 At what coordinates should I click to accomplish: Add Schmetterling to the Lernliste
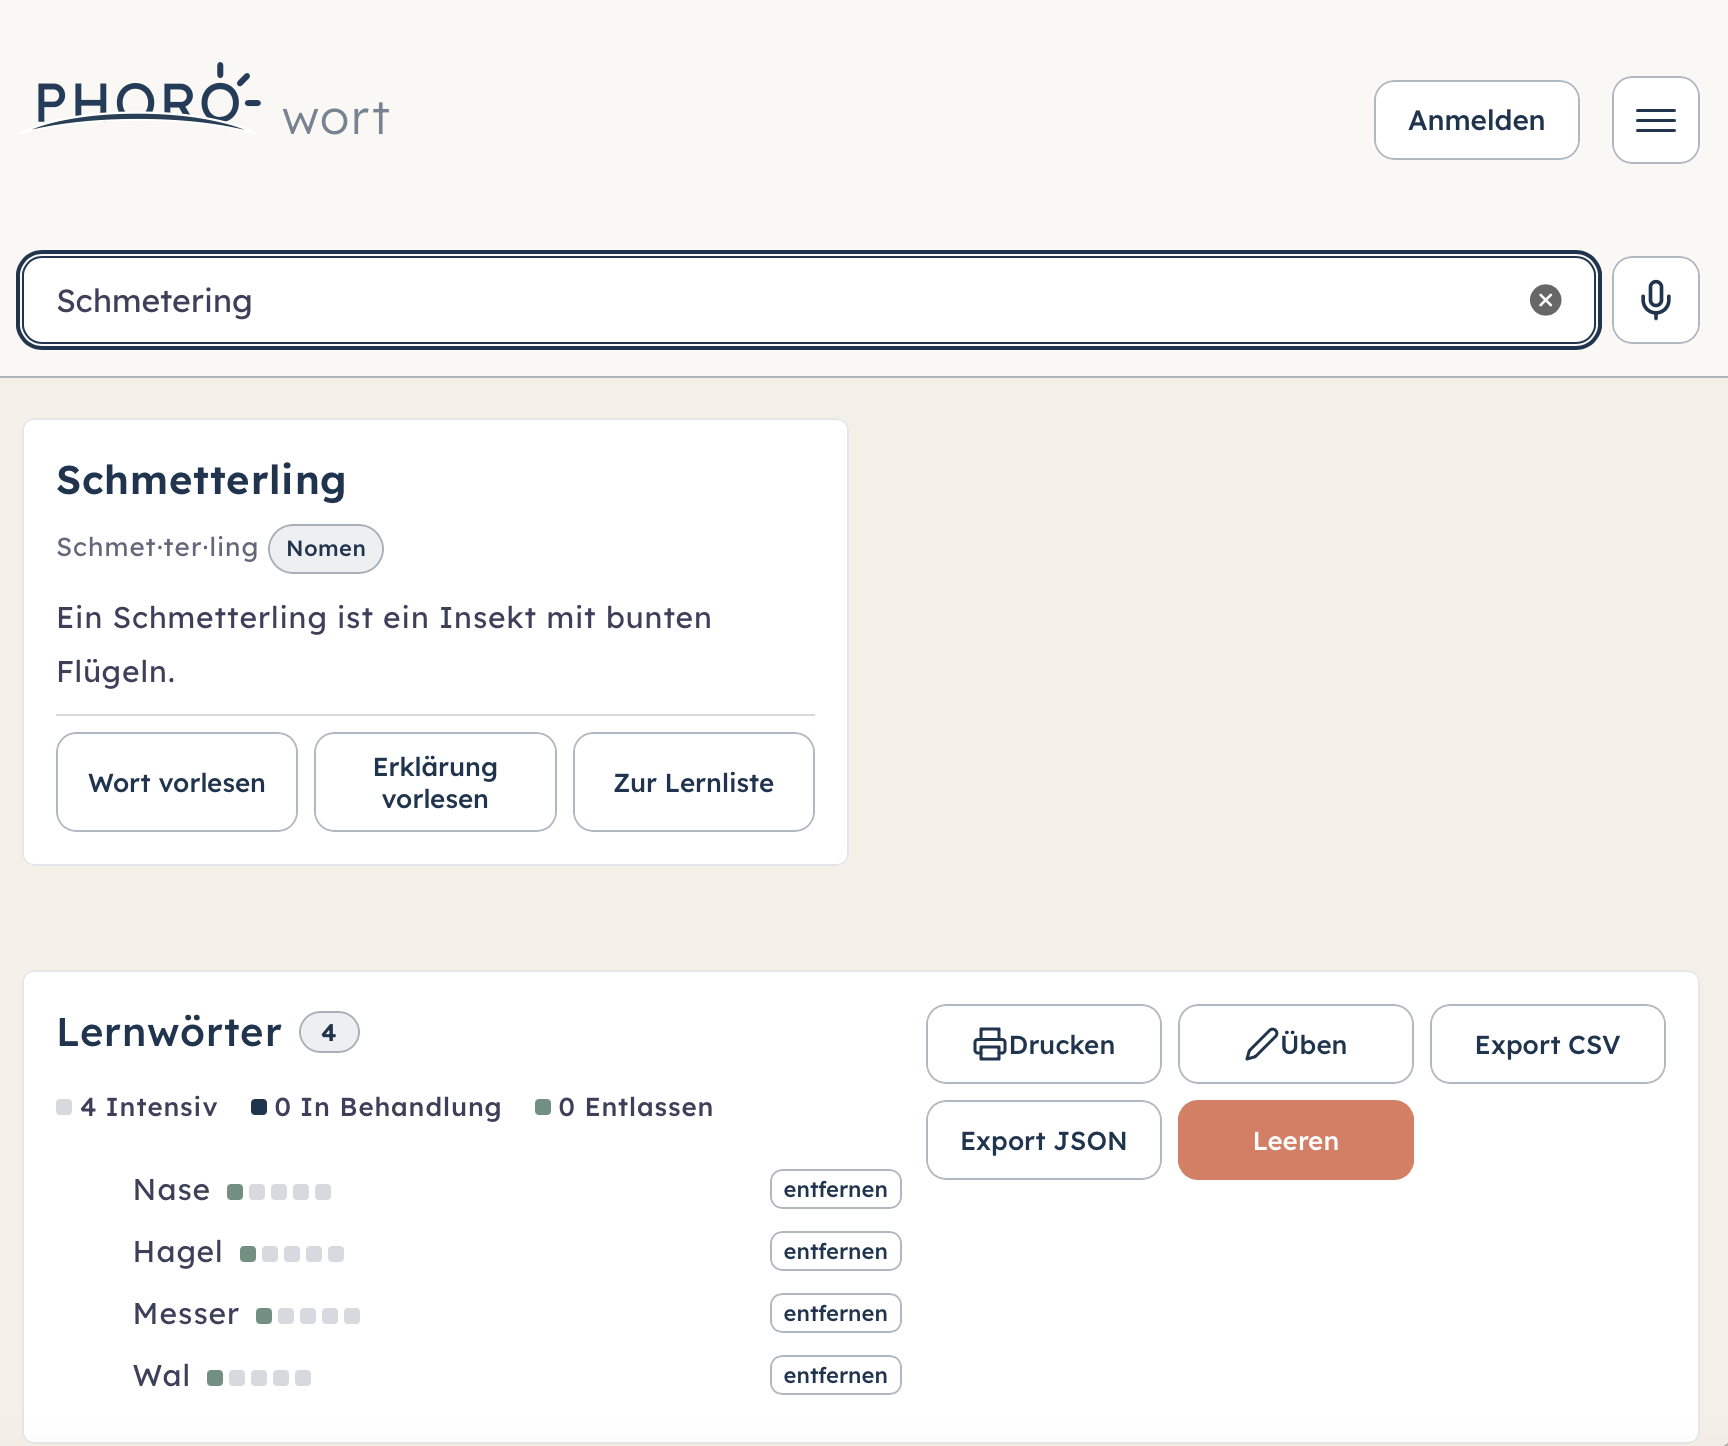pyautogui.click(x=693, y=782)
